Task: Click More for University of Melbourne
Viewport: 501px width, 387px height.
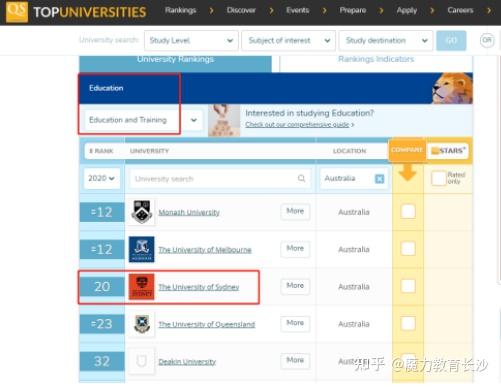Action: coord(295,249)
